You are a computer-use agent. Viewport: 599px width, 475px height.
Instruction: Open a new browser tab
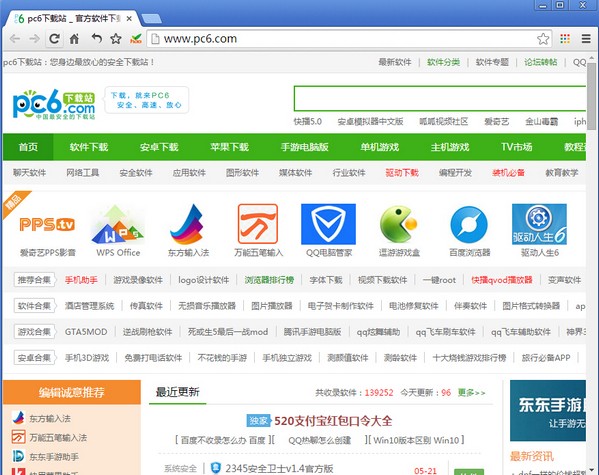(x=151, y=18)
